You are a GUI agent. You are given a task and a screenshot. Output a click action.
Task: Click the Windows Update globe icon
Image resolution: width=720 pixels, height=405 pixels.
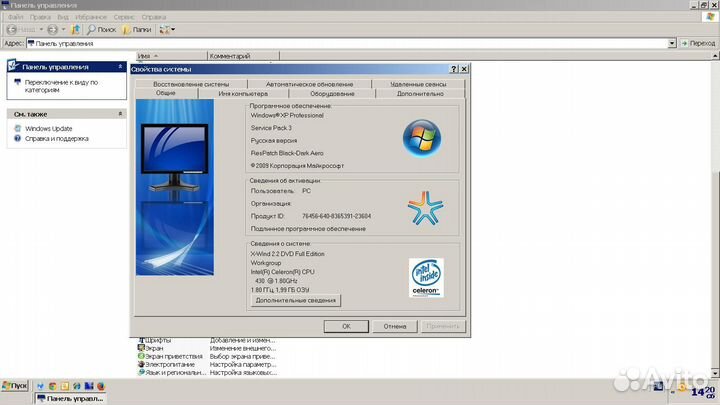tap(17, 128)
